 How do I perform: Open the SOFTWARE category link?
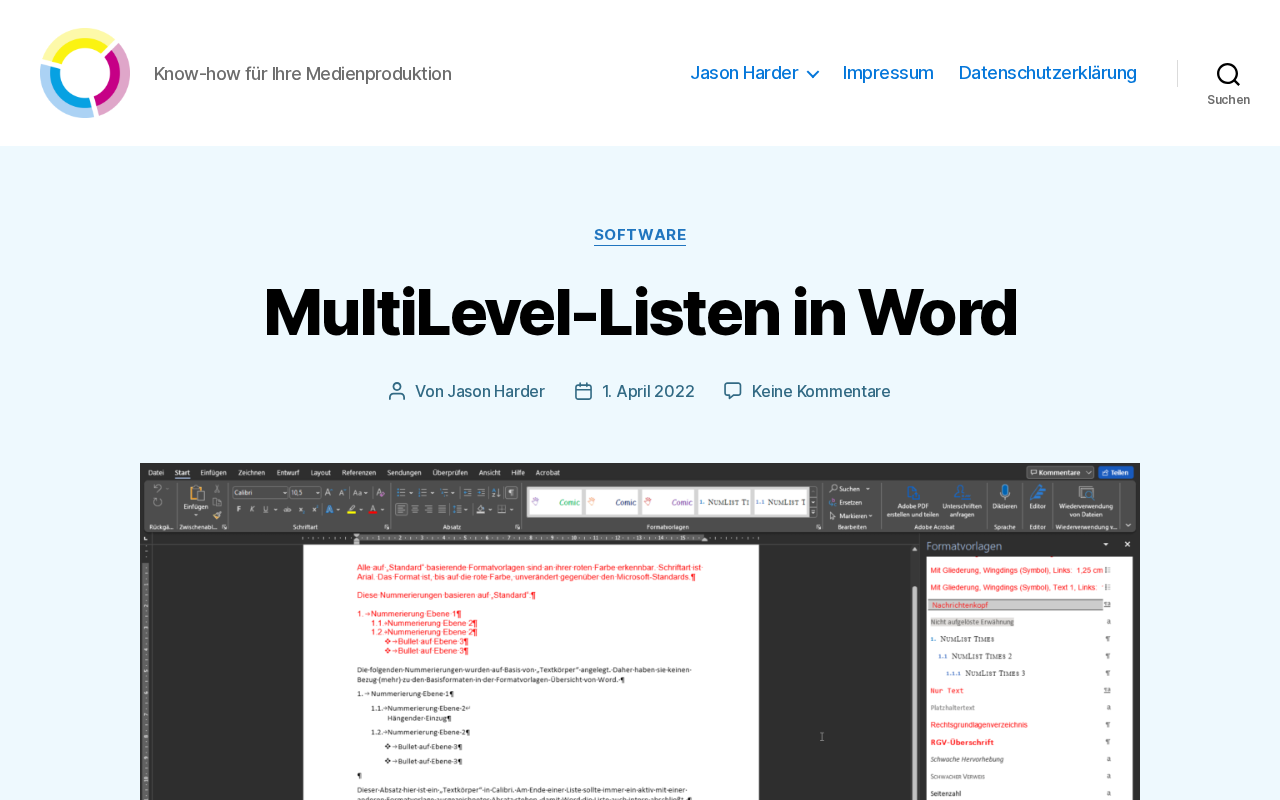640,235
